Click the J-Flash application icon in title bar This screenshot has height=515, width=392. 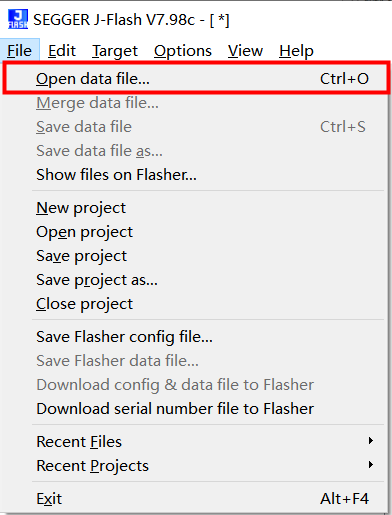[x=18, y=19]
